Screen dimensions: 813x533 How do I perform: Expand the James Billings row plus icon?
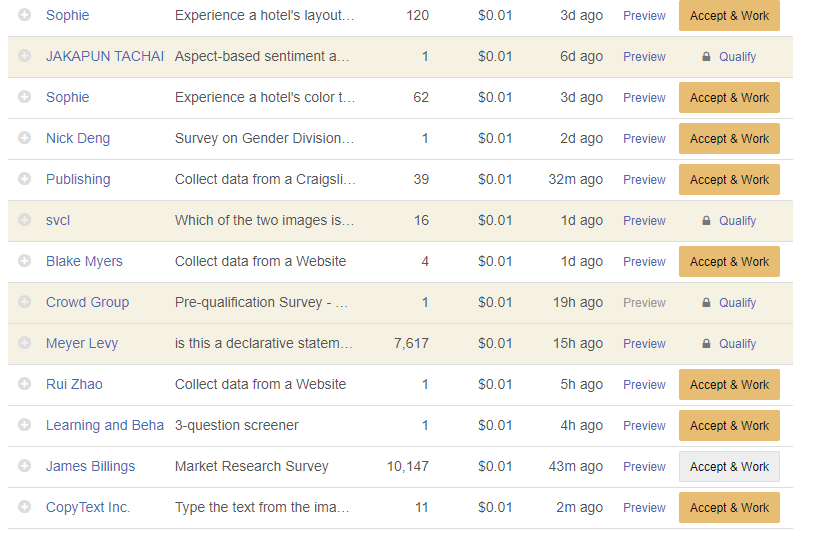[25, 466]
